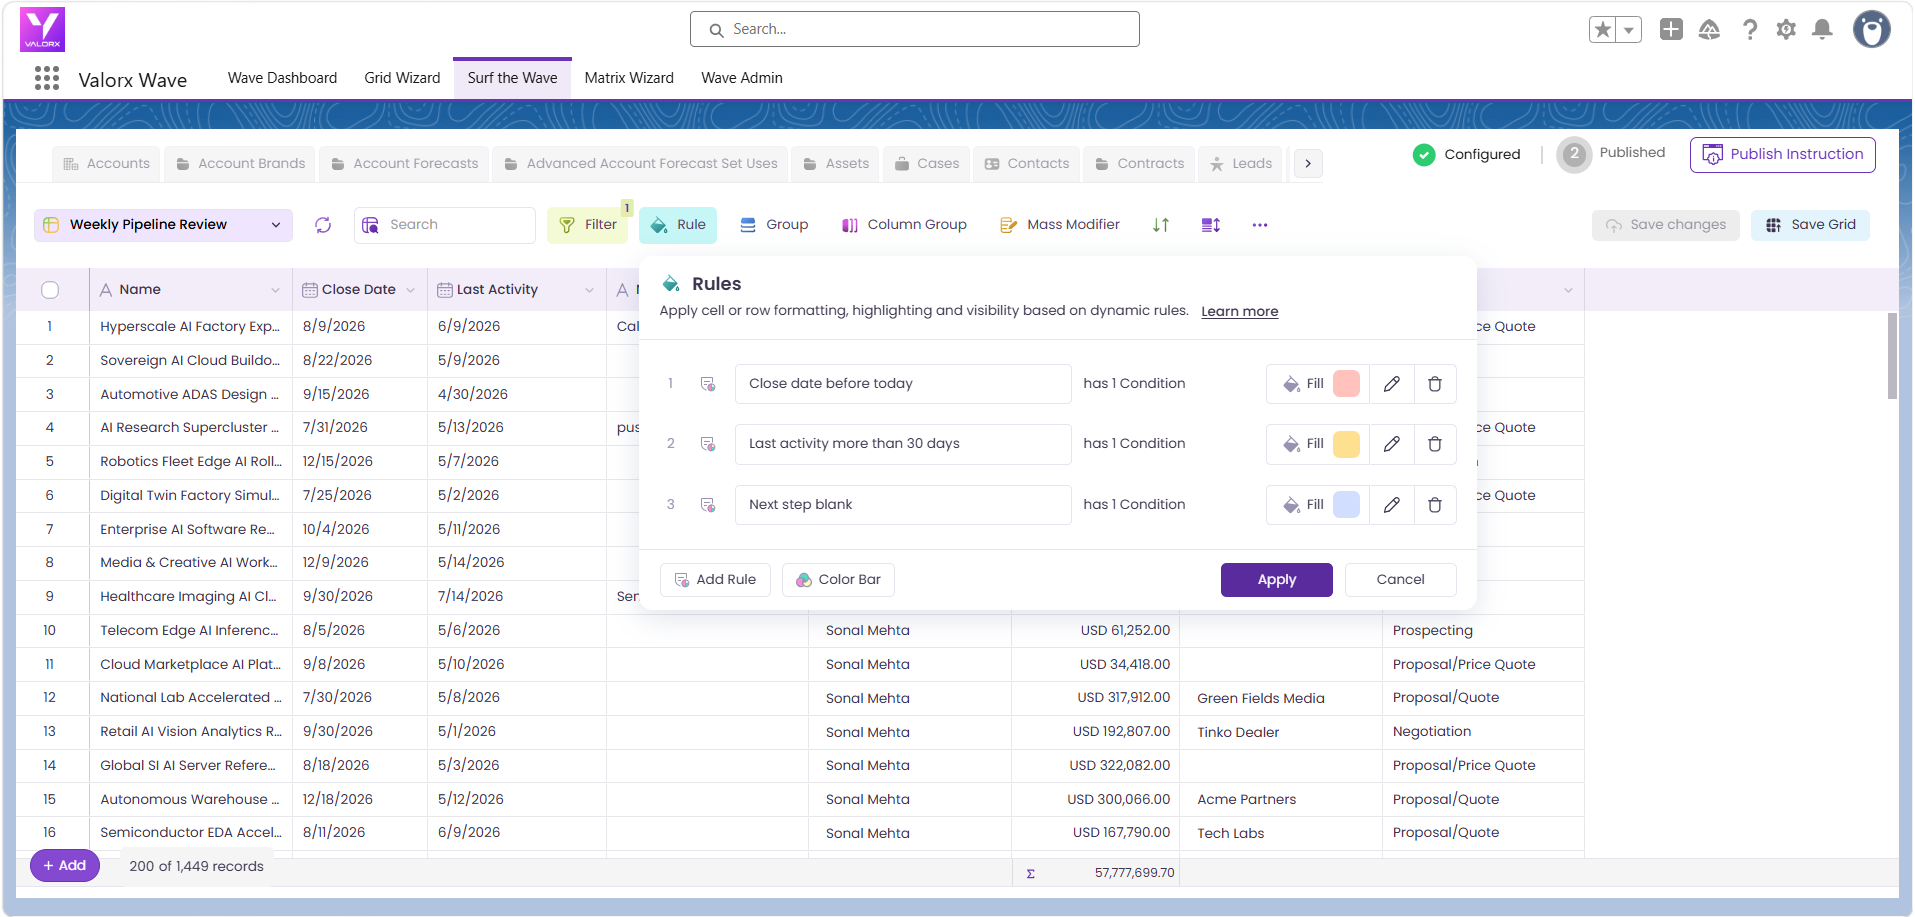
Task: Select the Contacts object tab
Action: pos(1027,164)
